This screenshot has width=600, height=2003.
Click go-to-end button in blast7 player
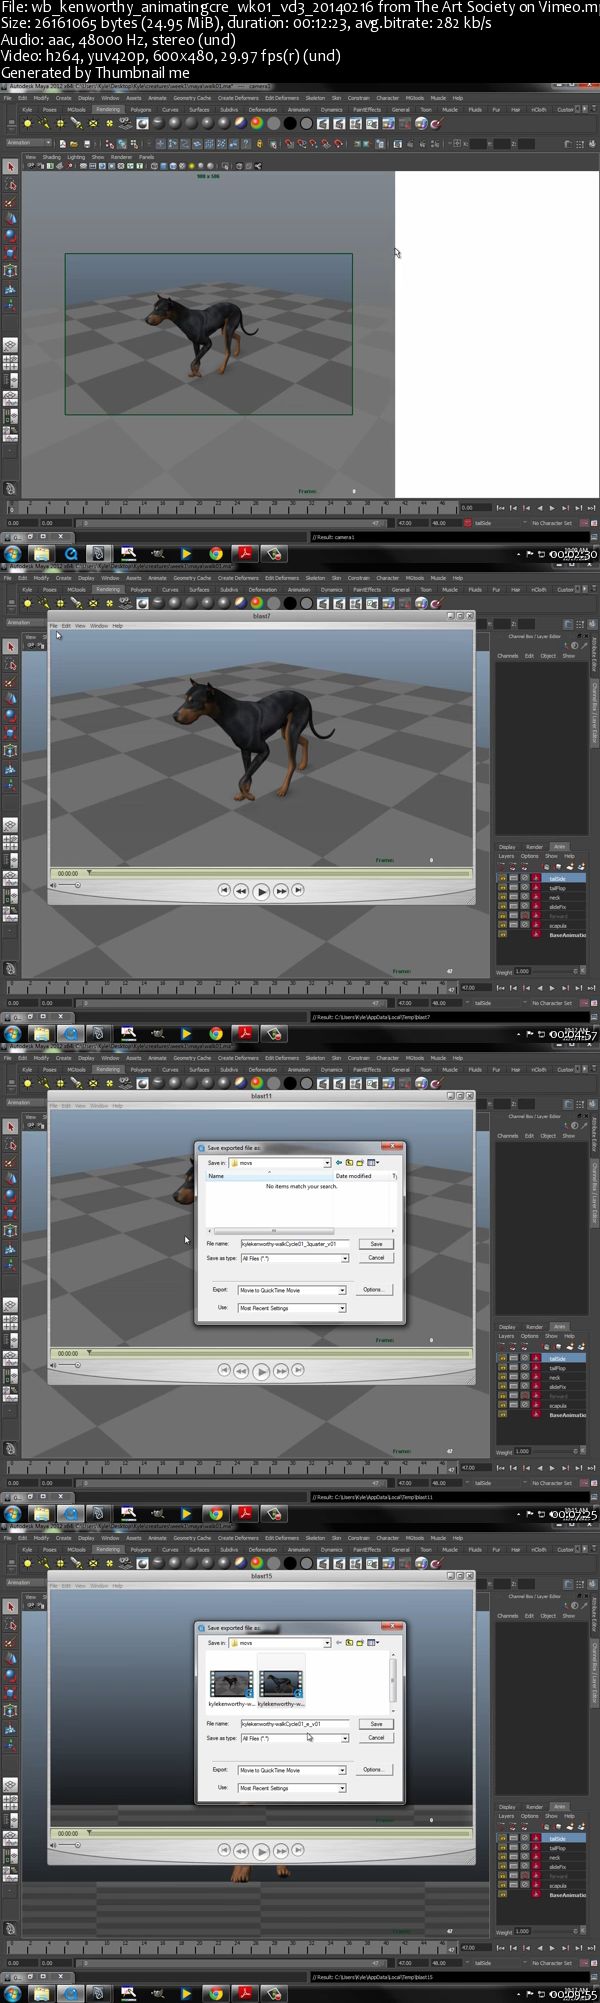pyautogui.click(x=298, y=890)
